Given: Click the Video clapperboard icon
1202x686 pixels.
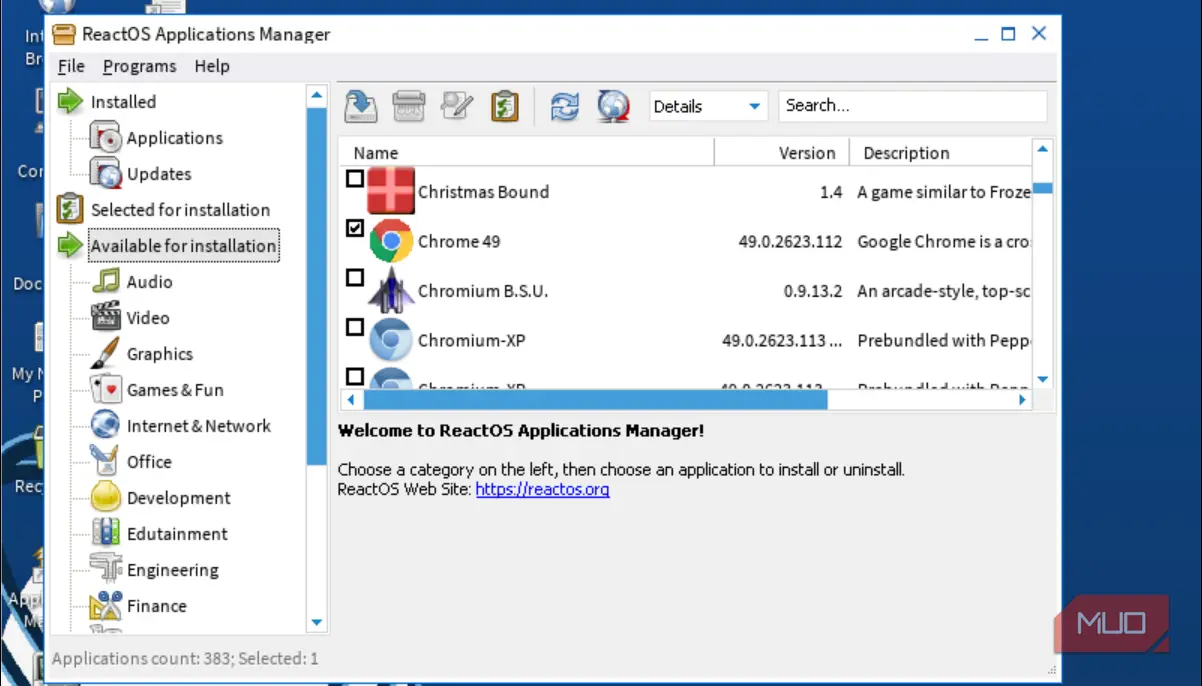Looking at the screenshot, I should point(105,317).
